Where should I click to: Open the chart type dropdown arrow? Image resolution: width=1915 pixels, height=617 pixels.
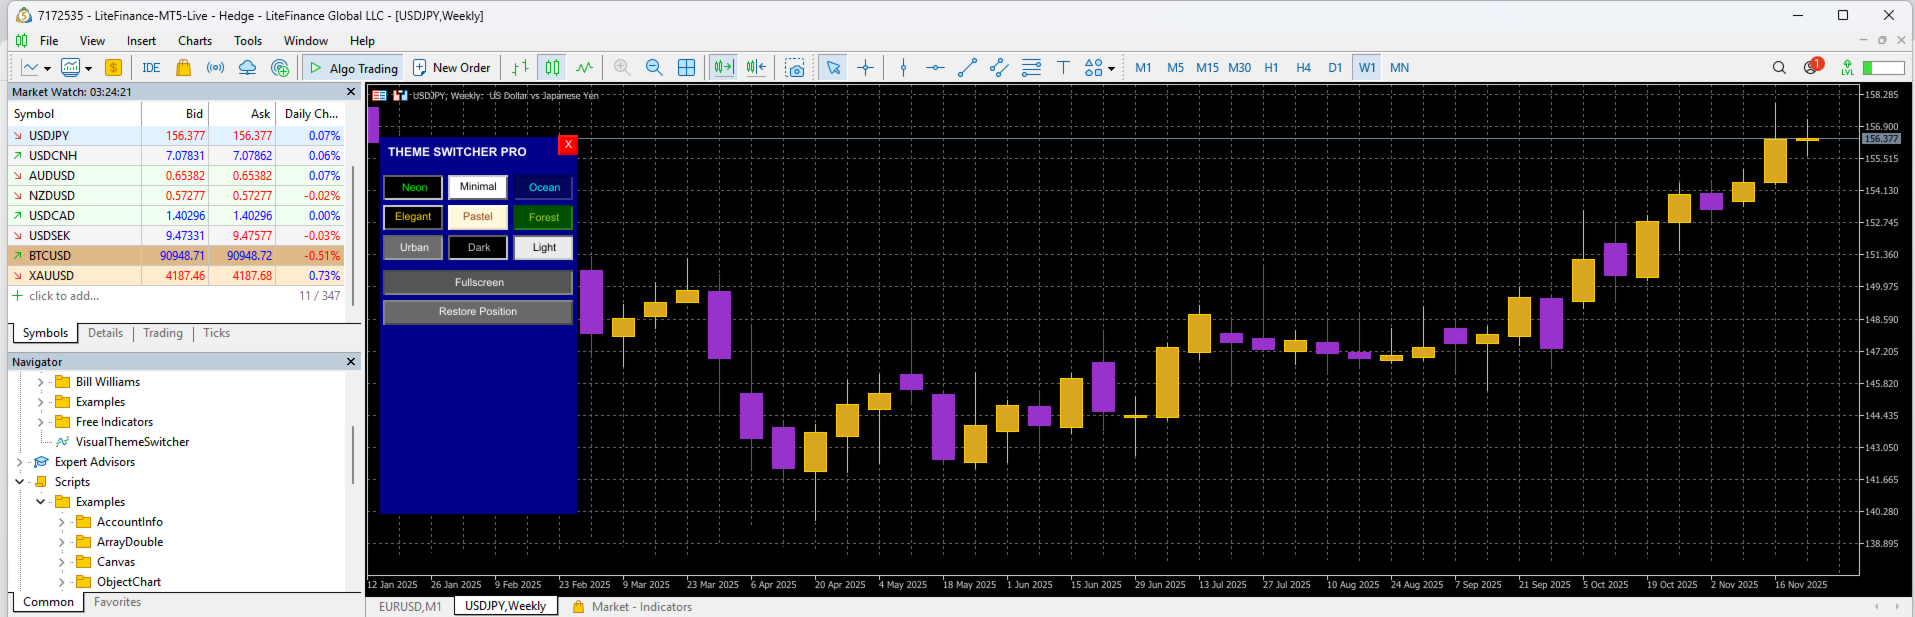(47, 69)
